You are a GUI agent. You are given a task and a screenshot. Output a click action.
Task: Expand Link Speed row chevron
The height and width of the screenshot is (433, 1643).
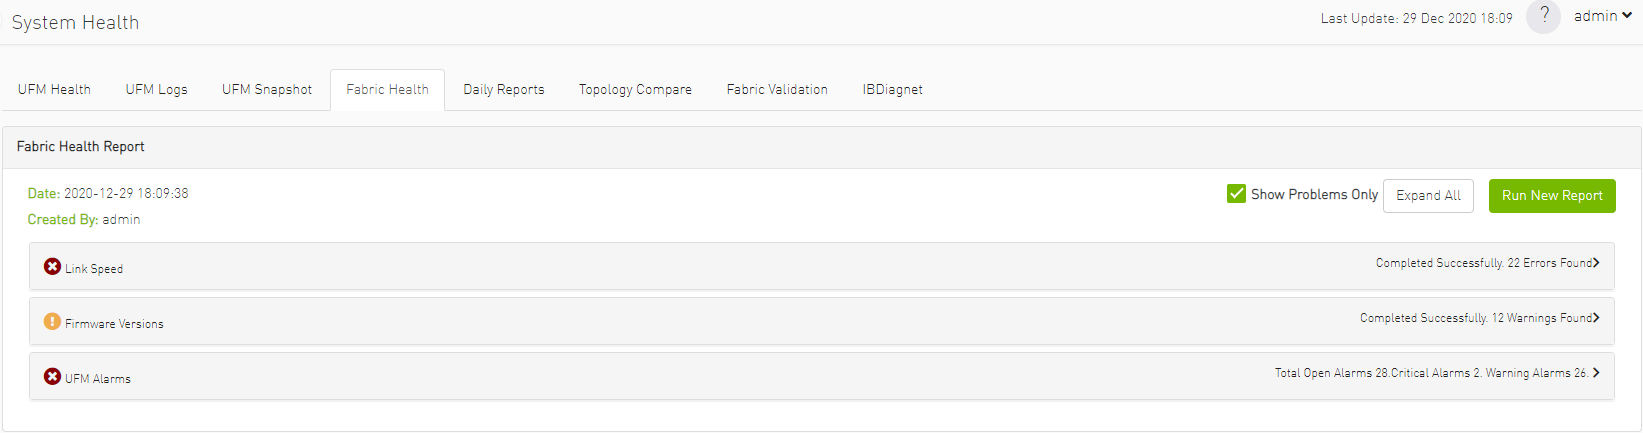(x=1596, y=263)
